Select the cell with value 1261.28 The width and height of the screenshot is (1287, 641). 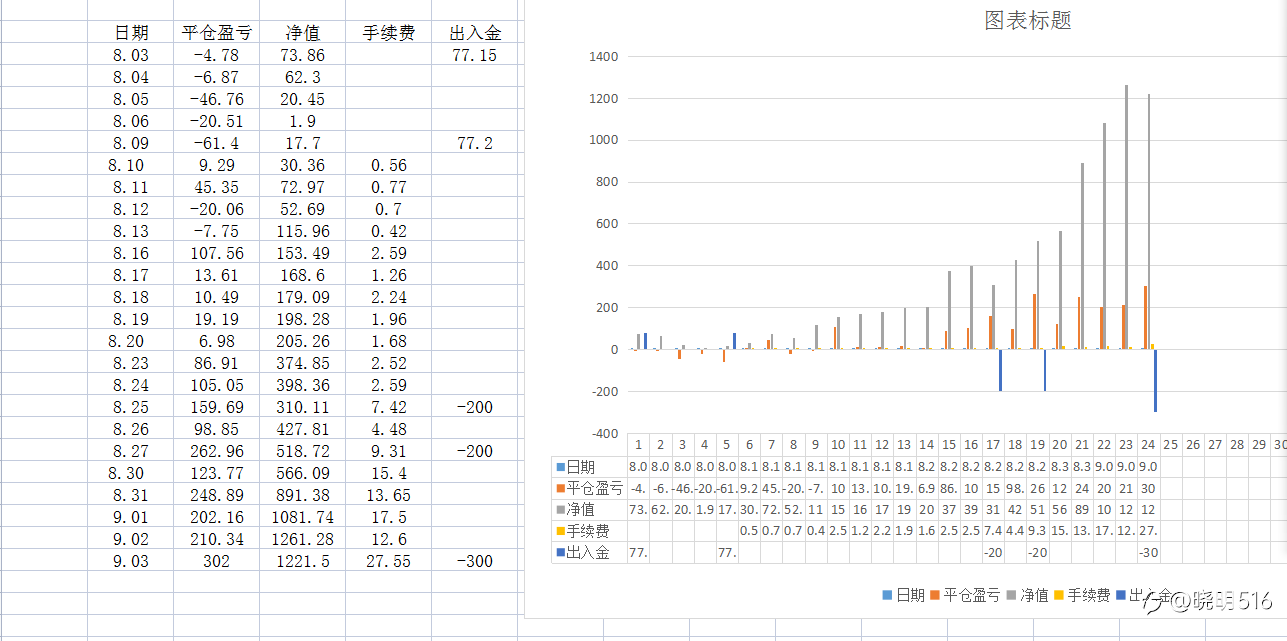302,539
